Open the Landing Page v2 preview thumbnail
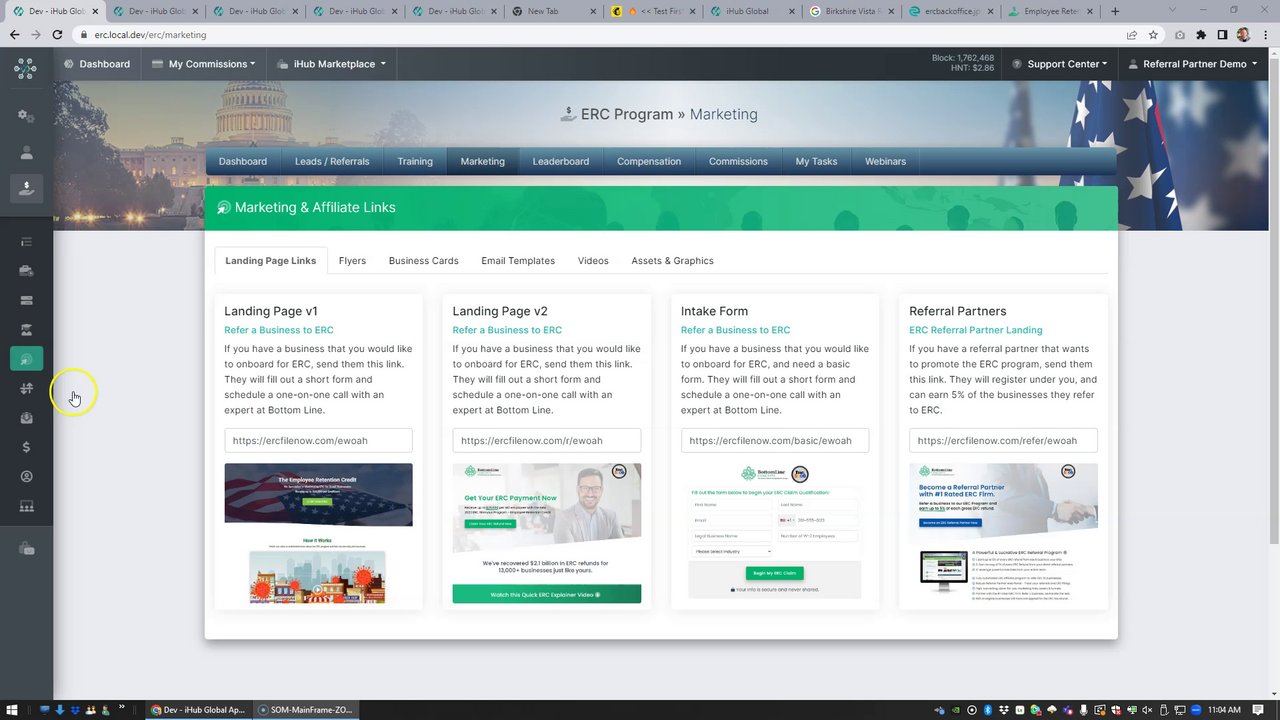 click(x=547, y=533)
